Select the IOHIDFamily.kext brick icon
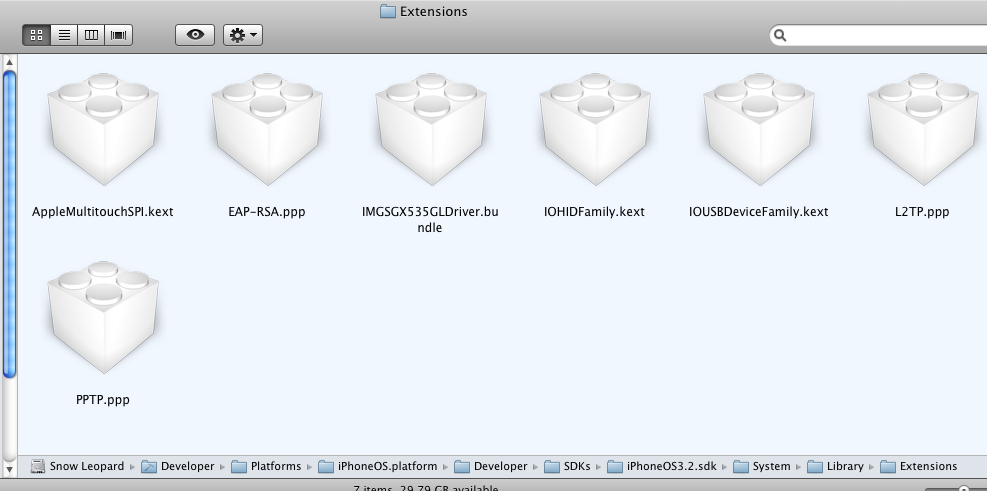The height and width of the screenshot is (491, 987). tap(595, 129)
